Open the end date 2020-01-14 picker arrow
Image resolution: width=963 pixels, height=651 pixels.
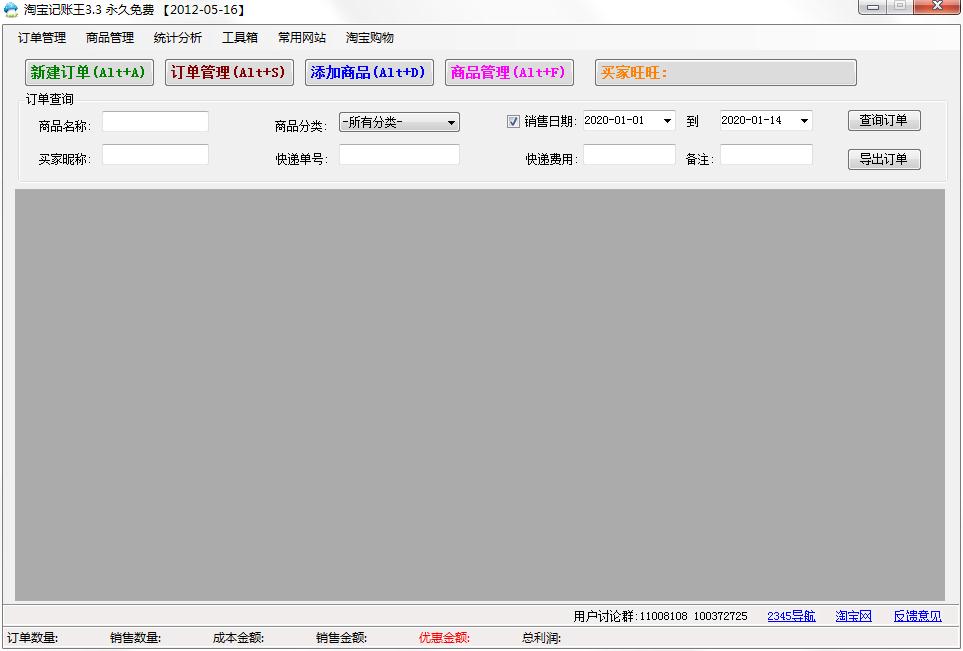[804, 121]
